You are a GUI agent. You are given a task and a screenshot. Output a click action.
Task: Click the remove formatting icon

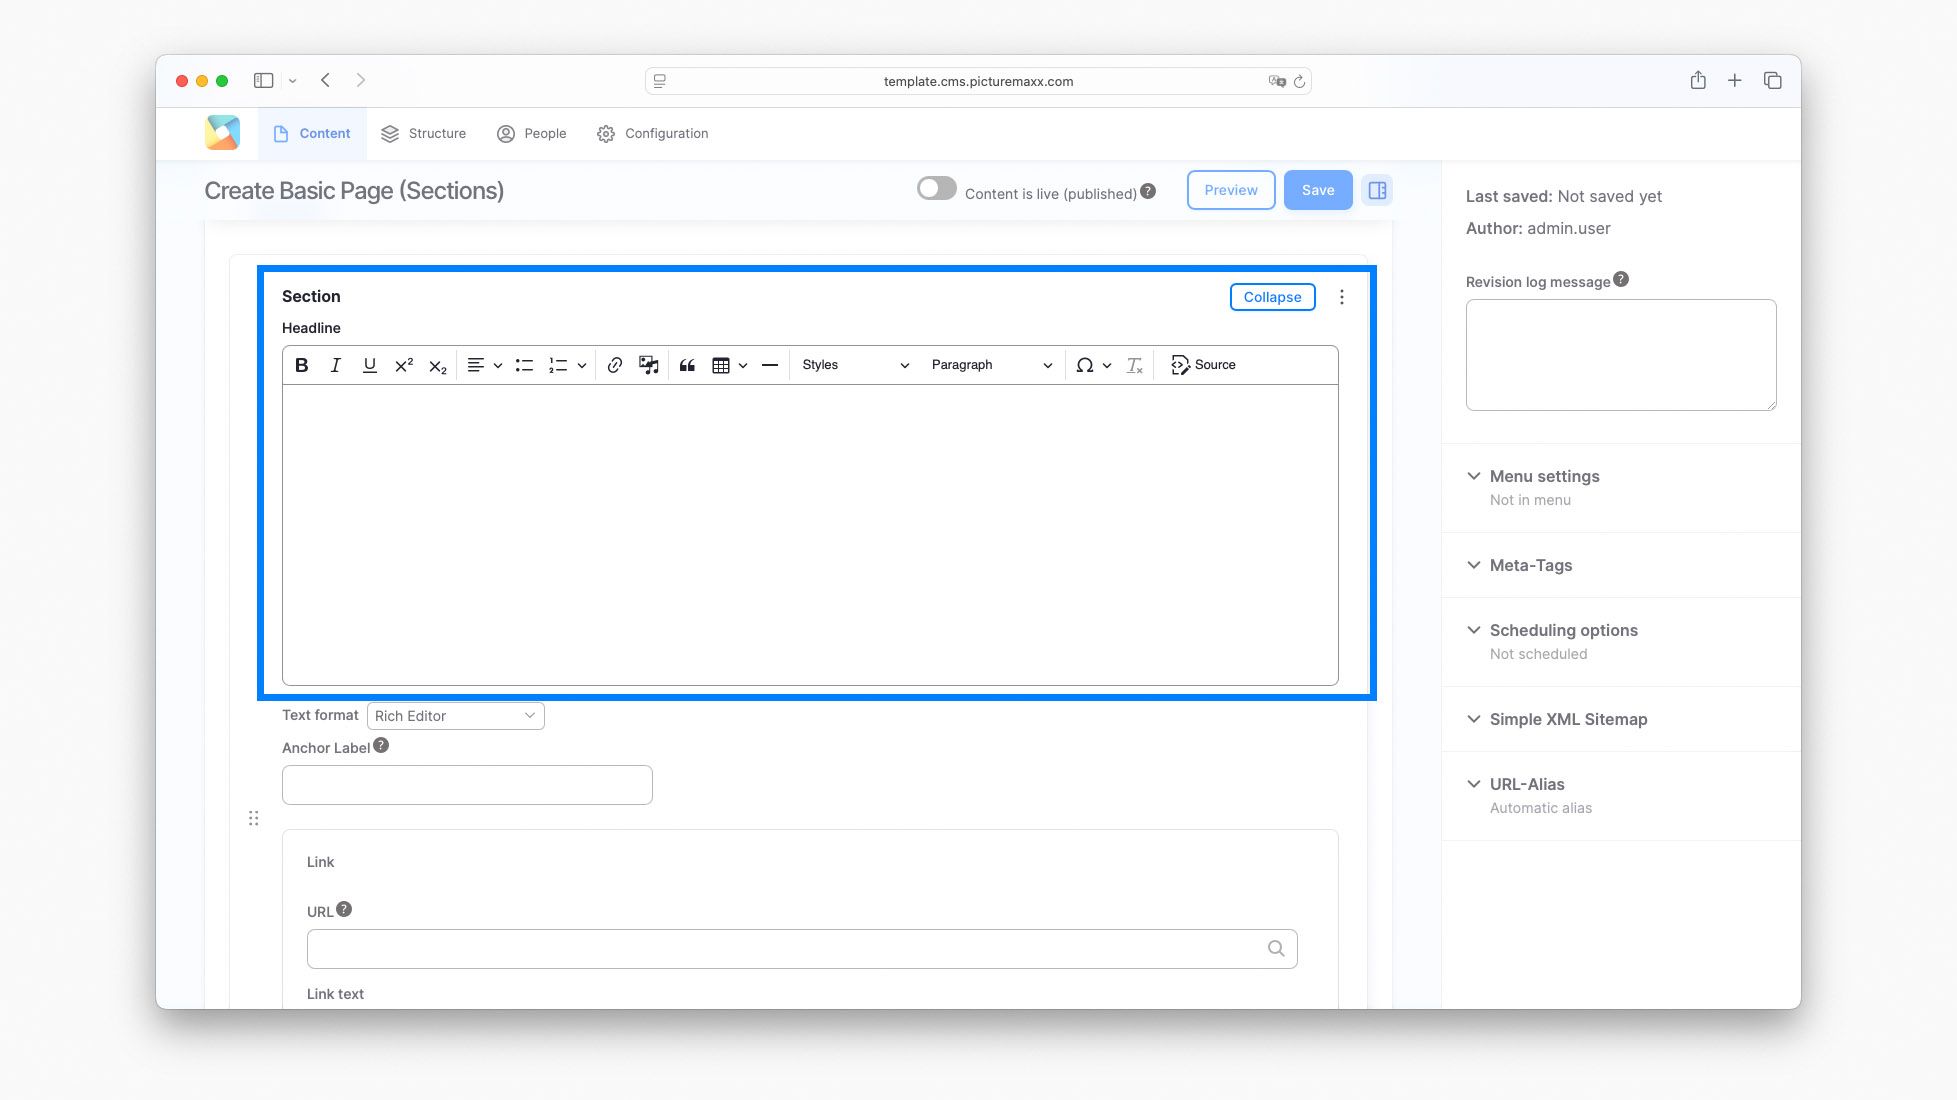[x=1134, y=365]
